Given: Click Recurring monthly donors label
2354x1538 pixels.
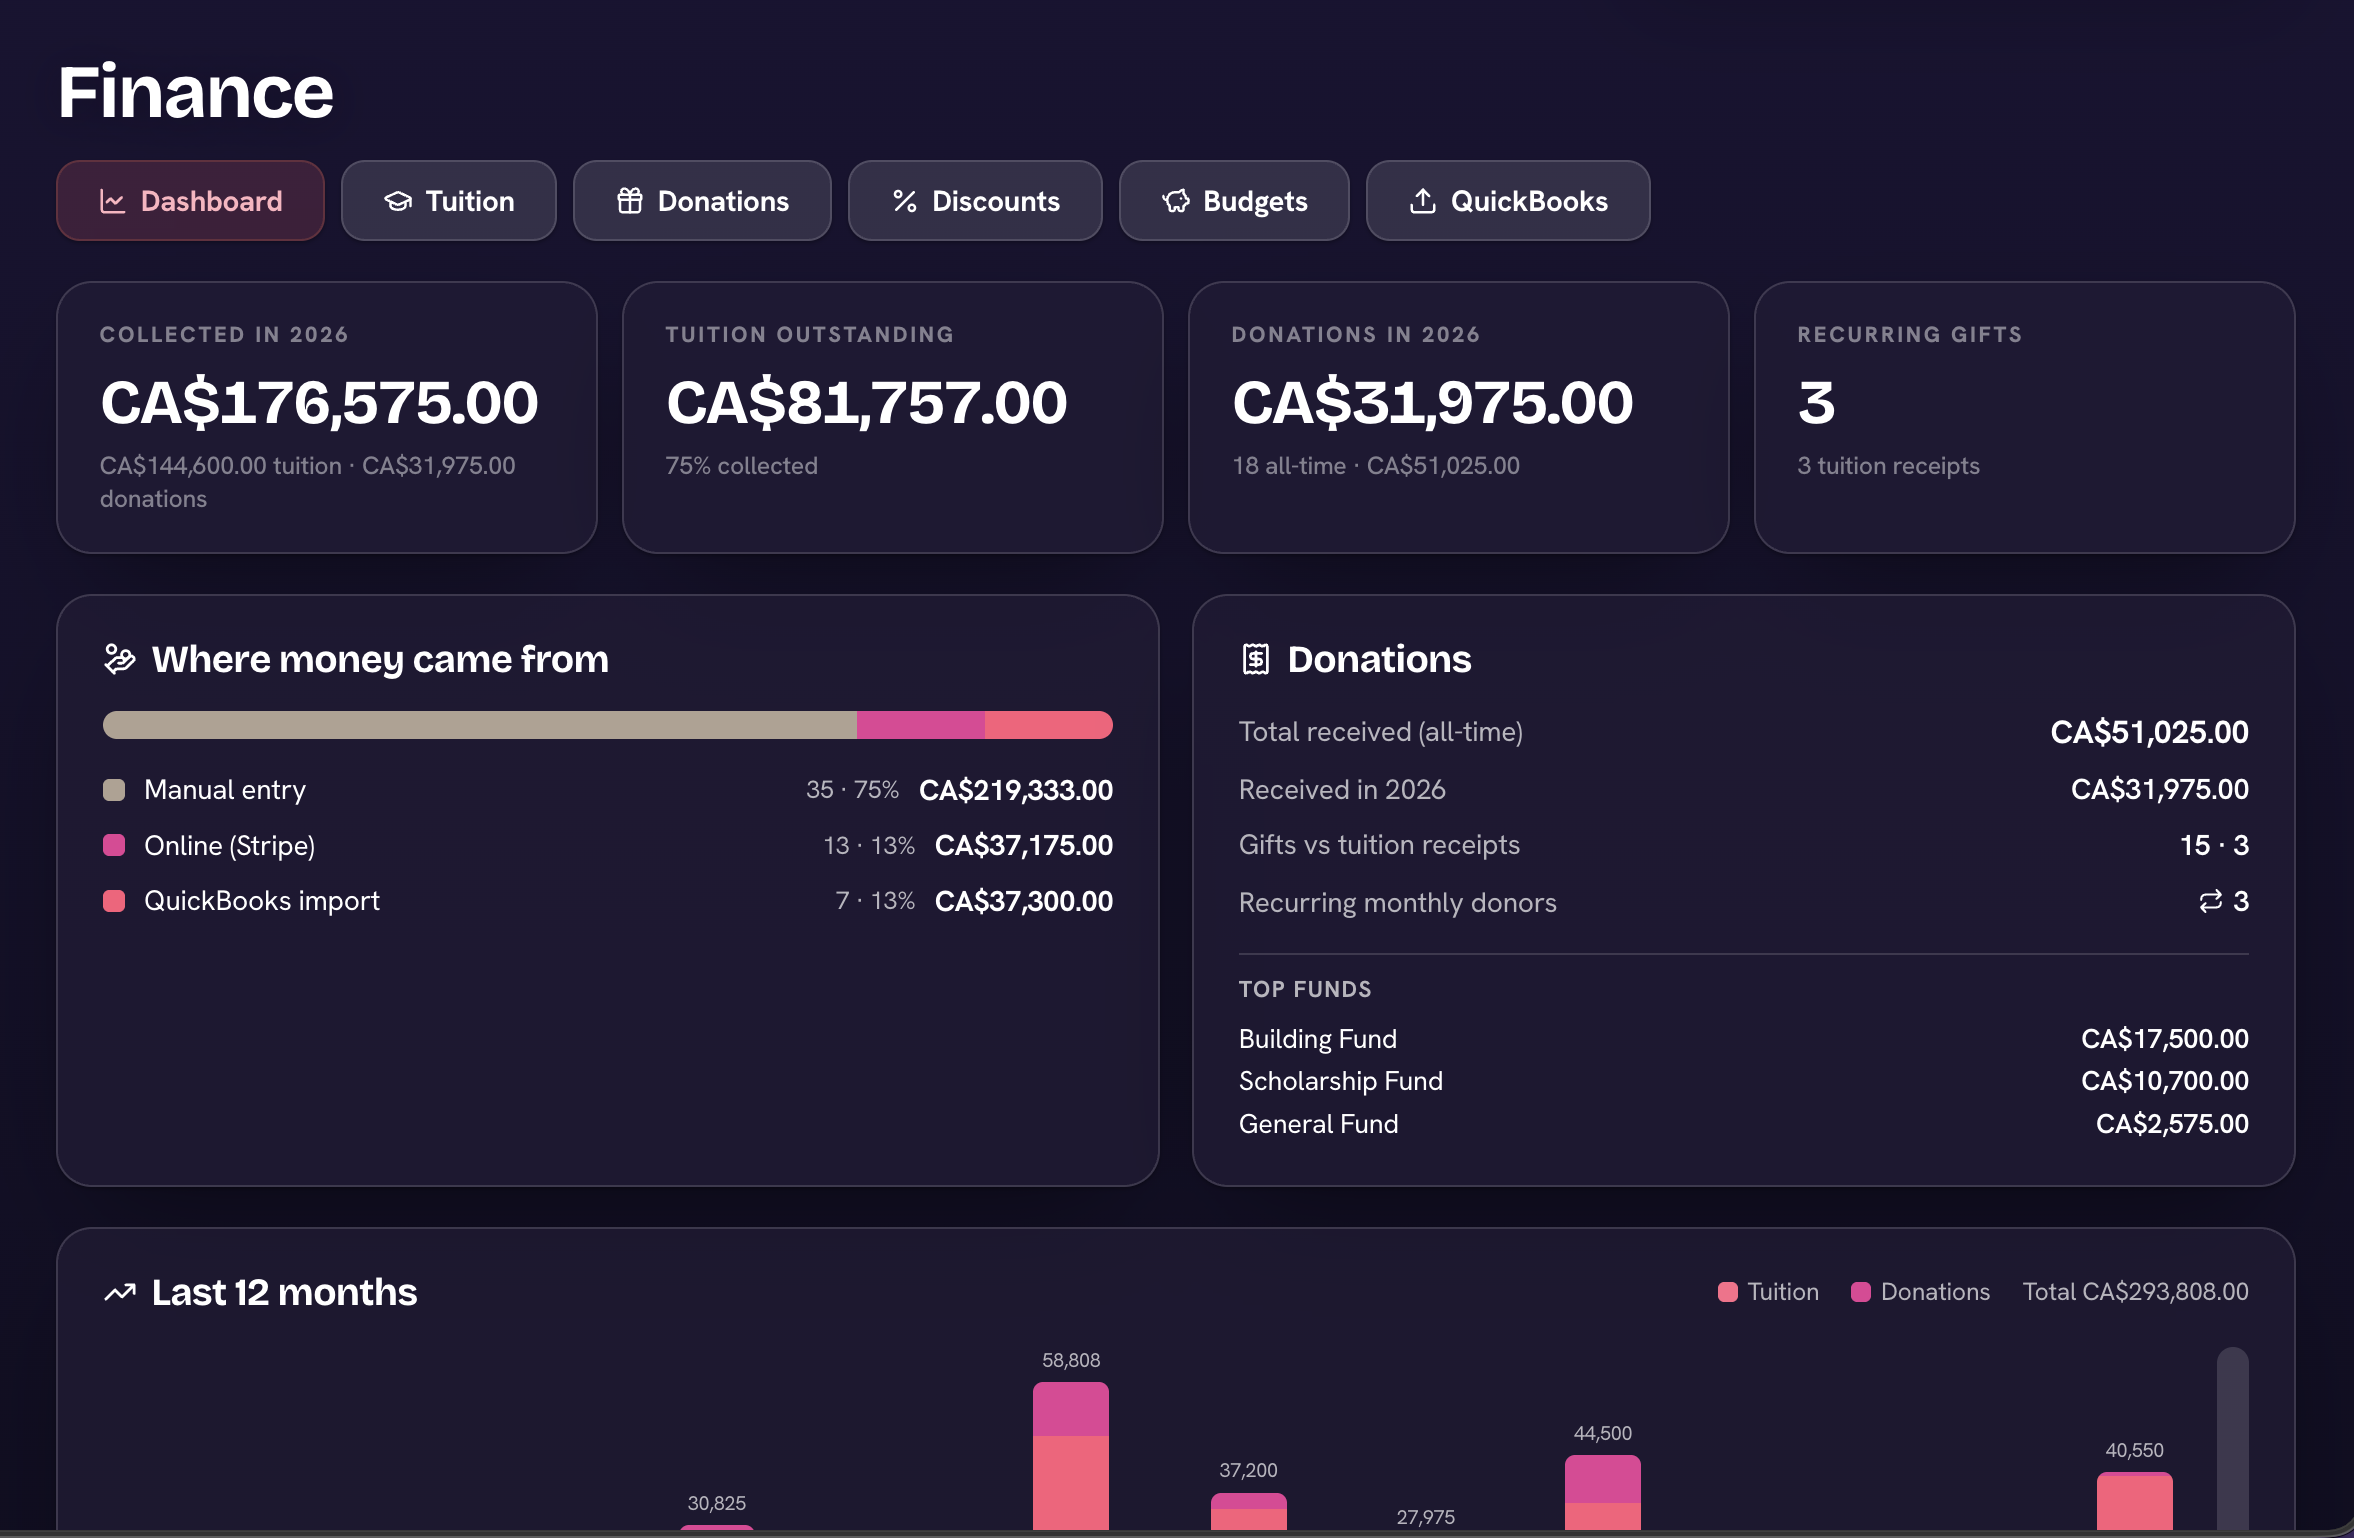Looking at the screenshot, I should (1398, 903).
